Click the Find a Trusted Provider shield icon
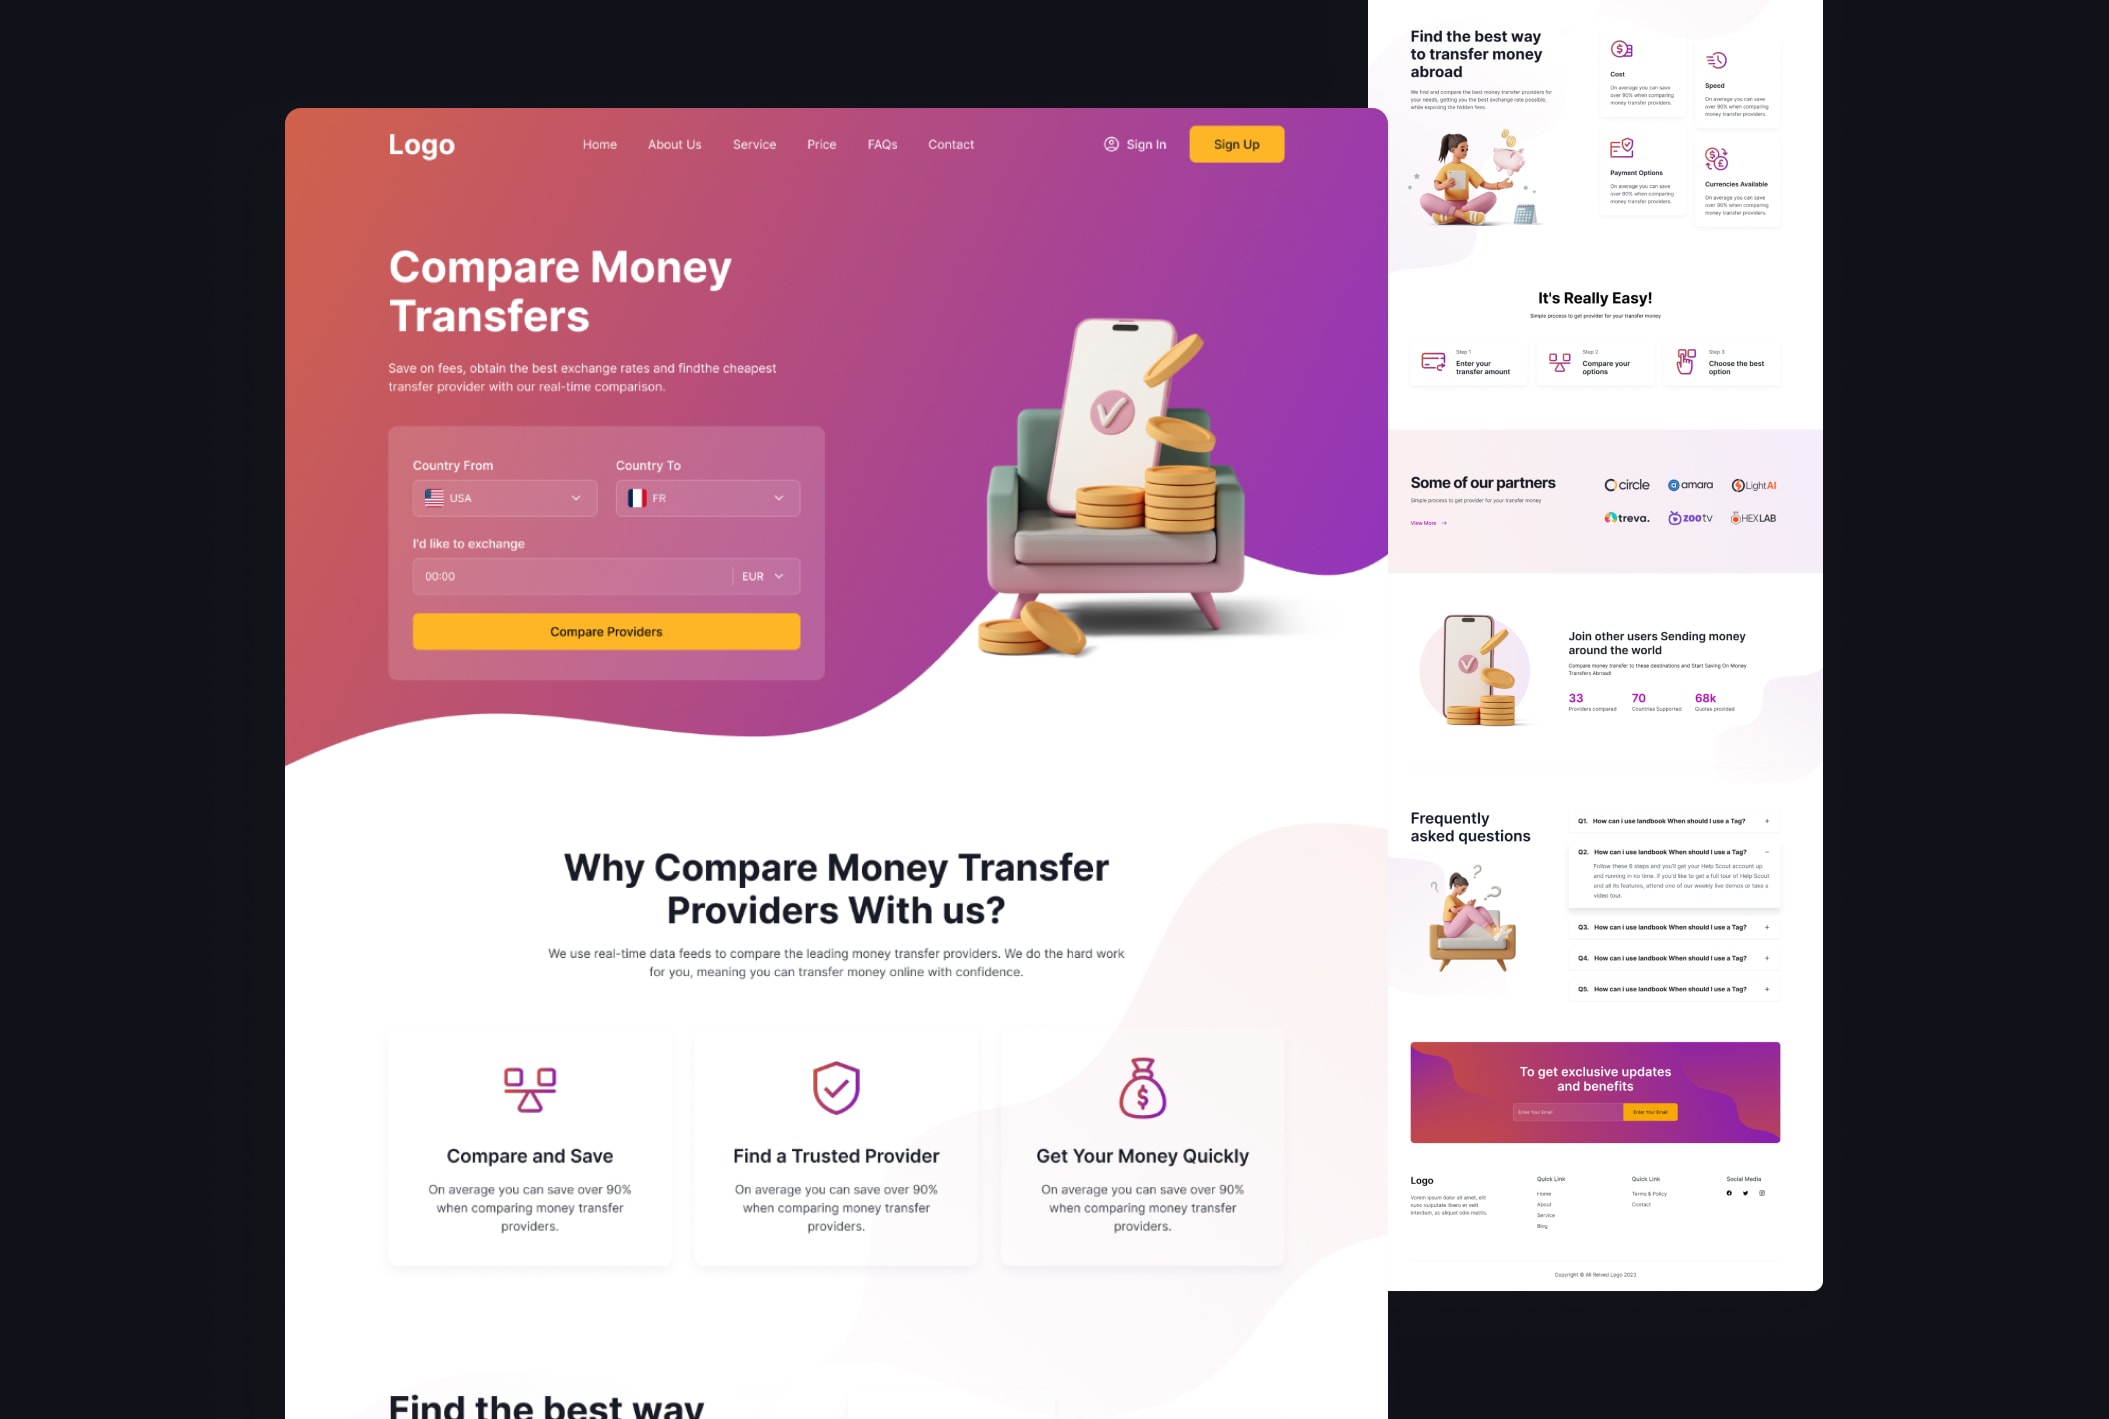The image size is (2109, 1419). coord(834,1088)
